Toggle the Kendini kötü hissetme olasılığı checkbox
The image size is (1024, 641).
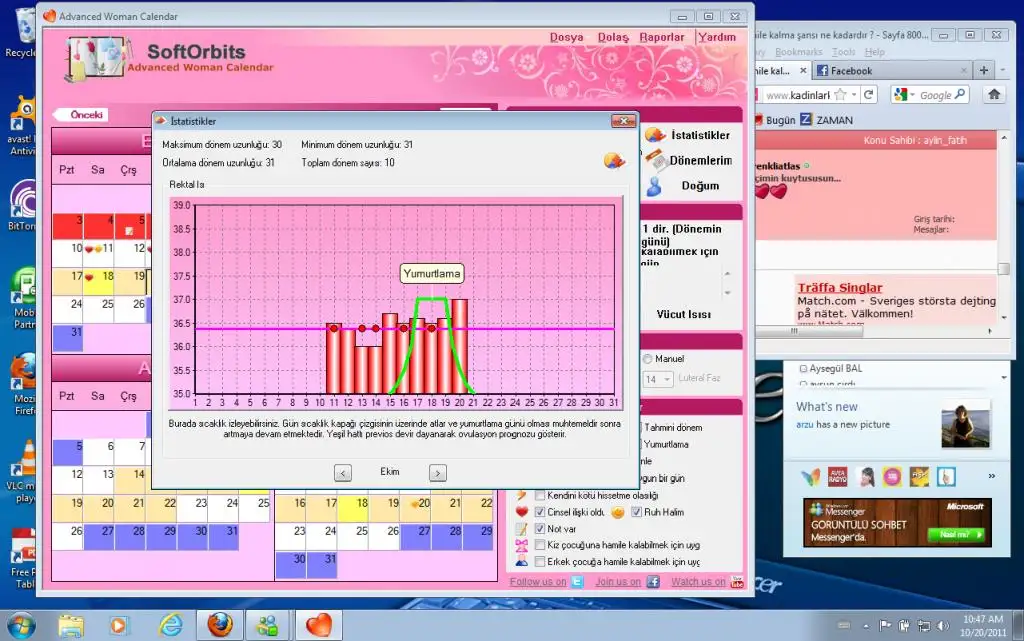540,495
